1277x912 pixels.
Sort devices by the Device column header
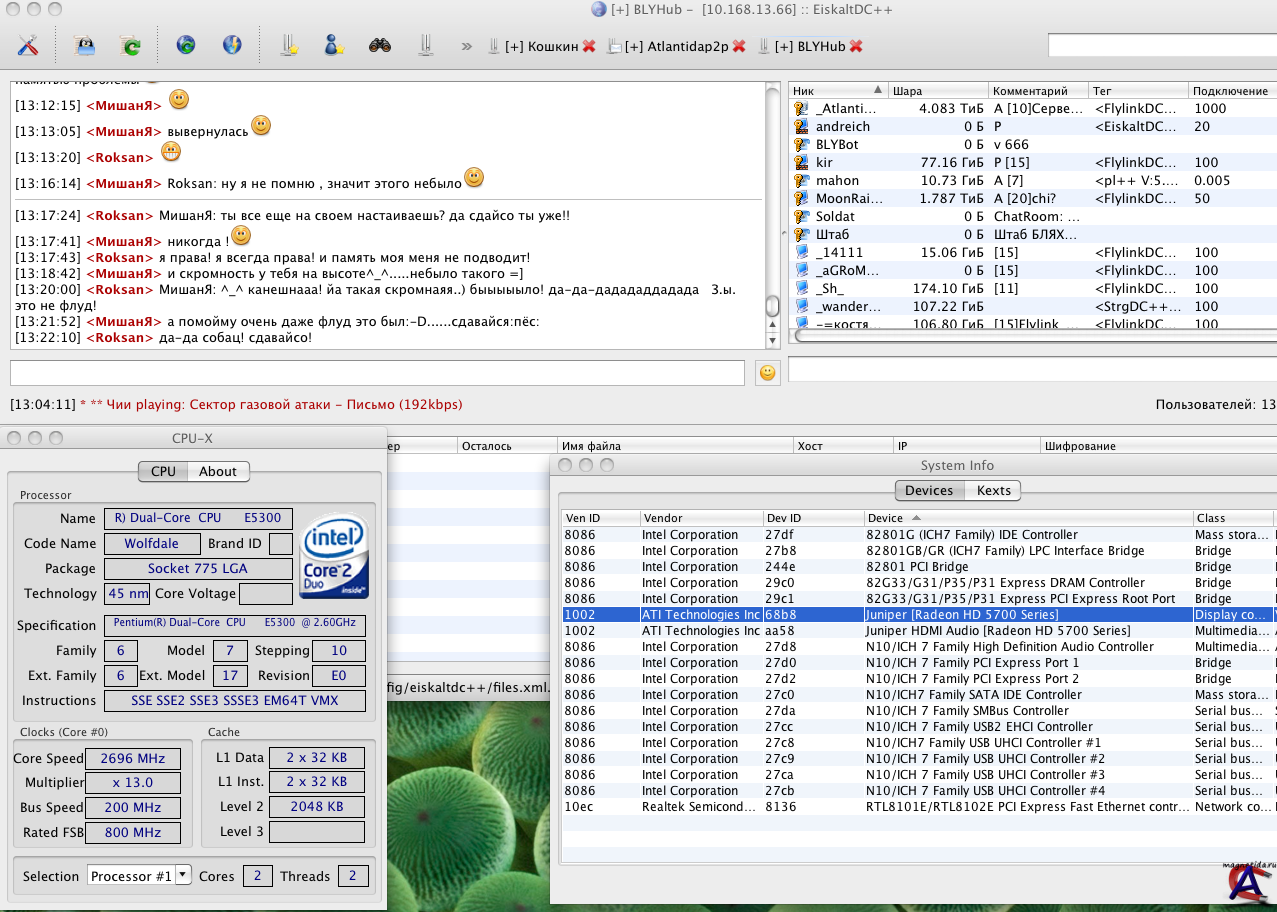[1027, 518]
